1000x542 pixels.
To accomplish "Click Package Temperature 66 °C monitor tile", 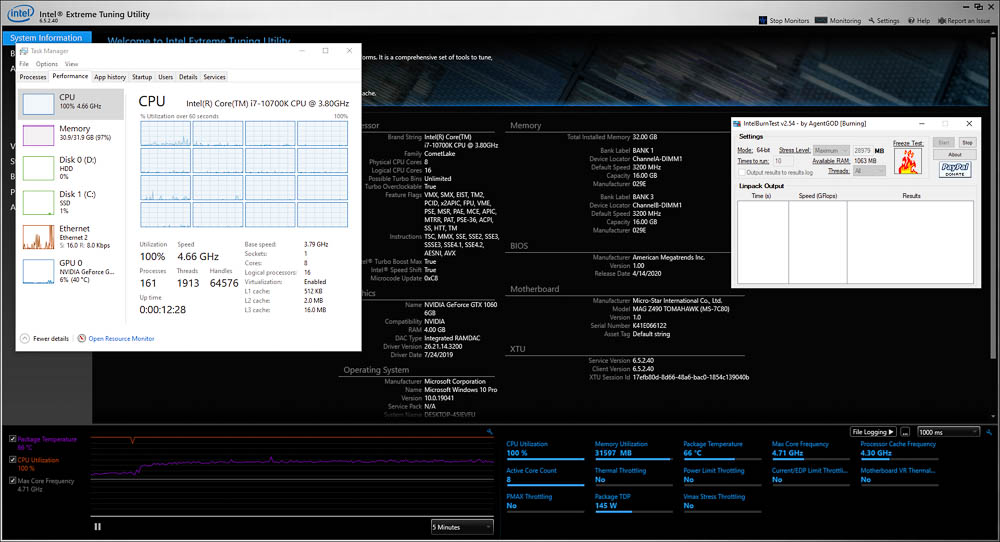I will 721,450.
